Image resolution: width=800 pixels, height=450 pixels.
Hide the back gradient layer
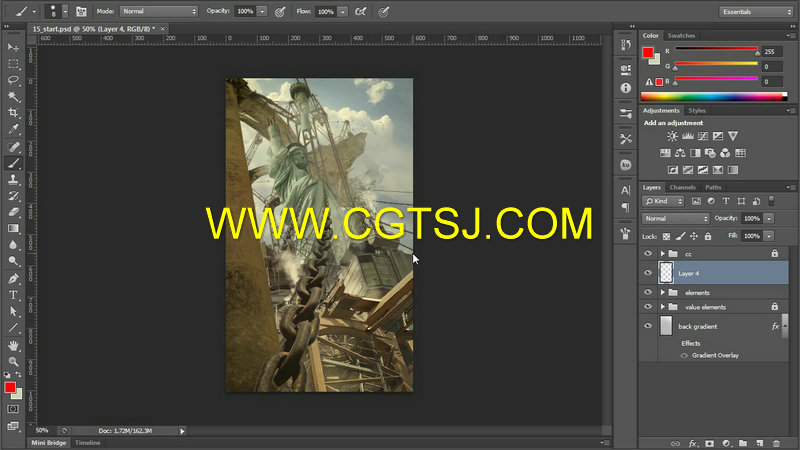point(648,326)
